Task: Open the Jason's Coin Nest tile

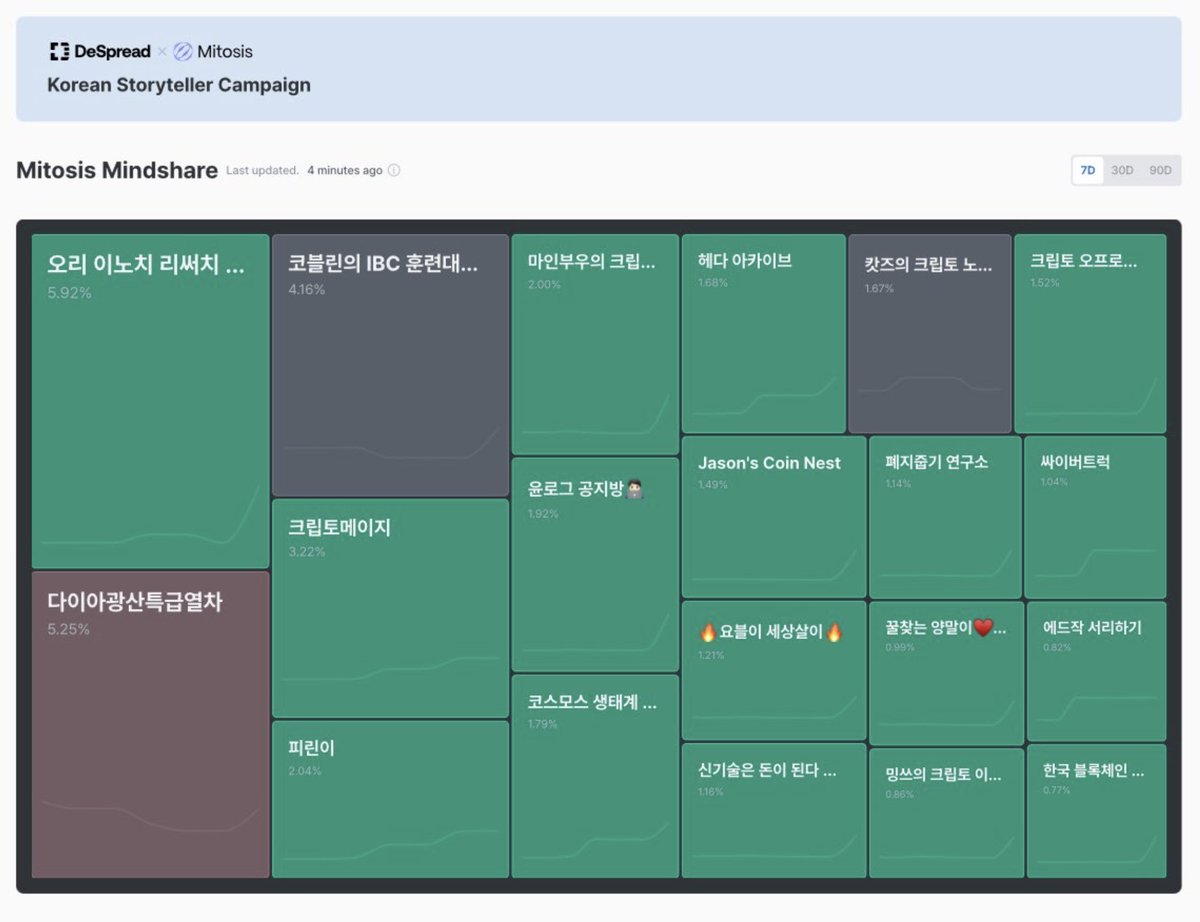Action: click(x=774, y=516)
